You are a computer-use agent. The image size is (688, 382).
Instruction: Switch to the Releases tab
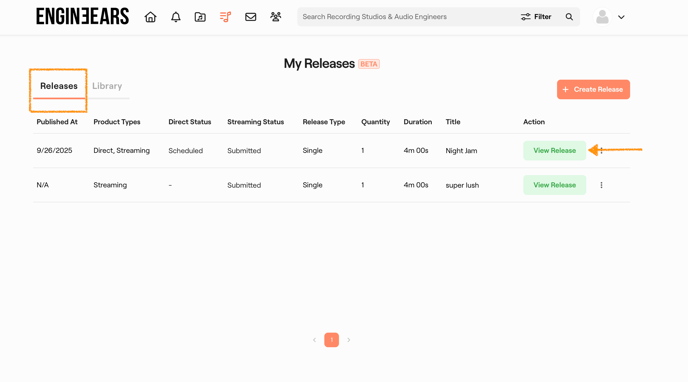[59, 86]
